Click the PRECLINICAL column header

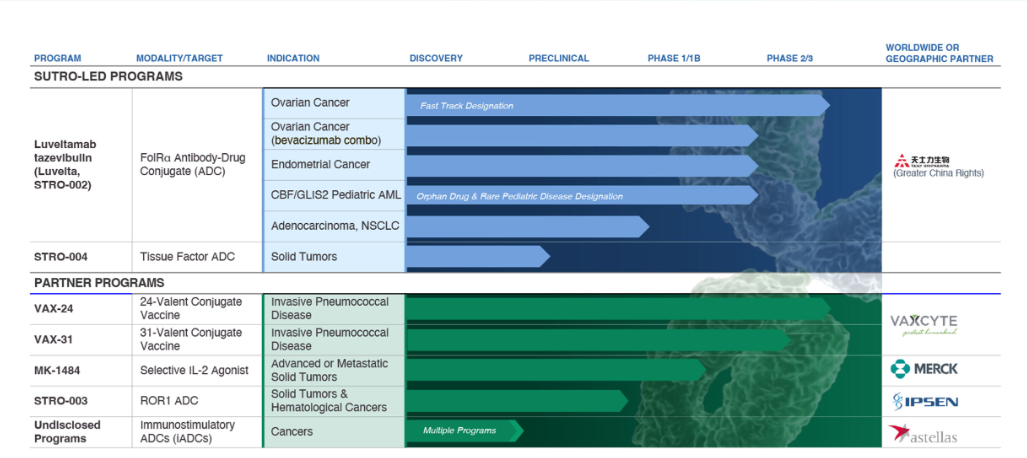point(557,58)
